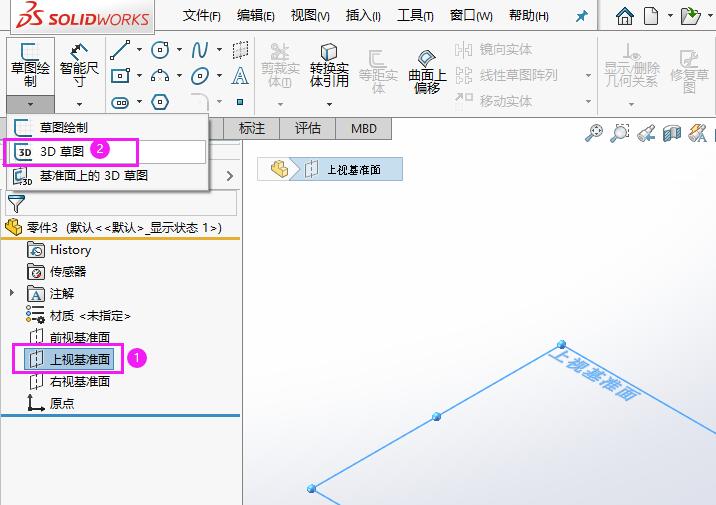Open the 草图绘制 dropdown arrow
The height and width of the screenshot is (505, 716).
(30, 105)
